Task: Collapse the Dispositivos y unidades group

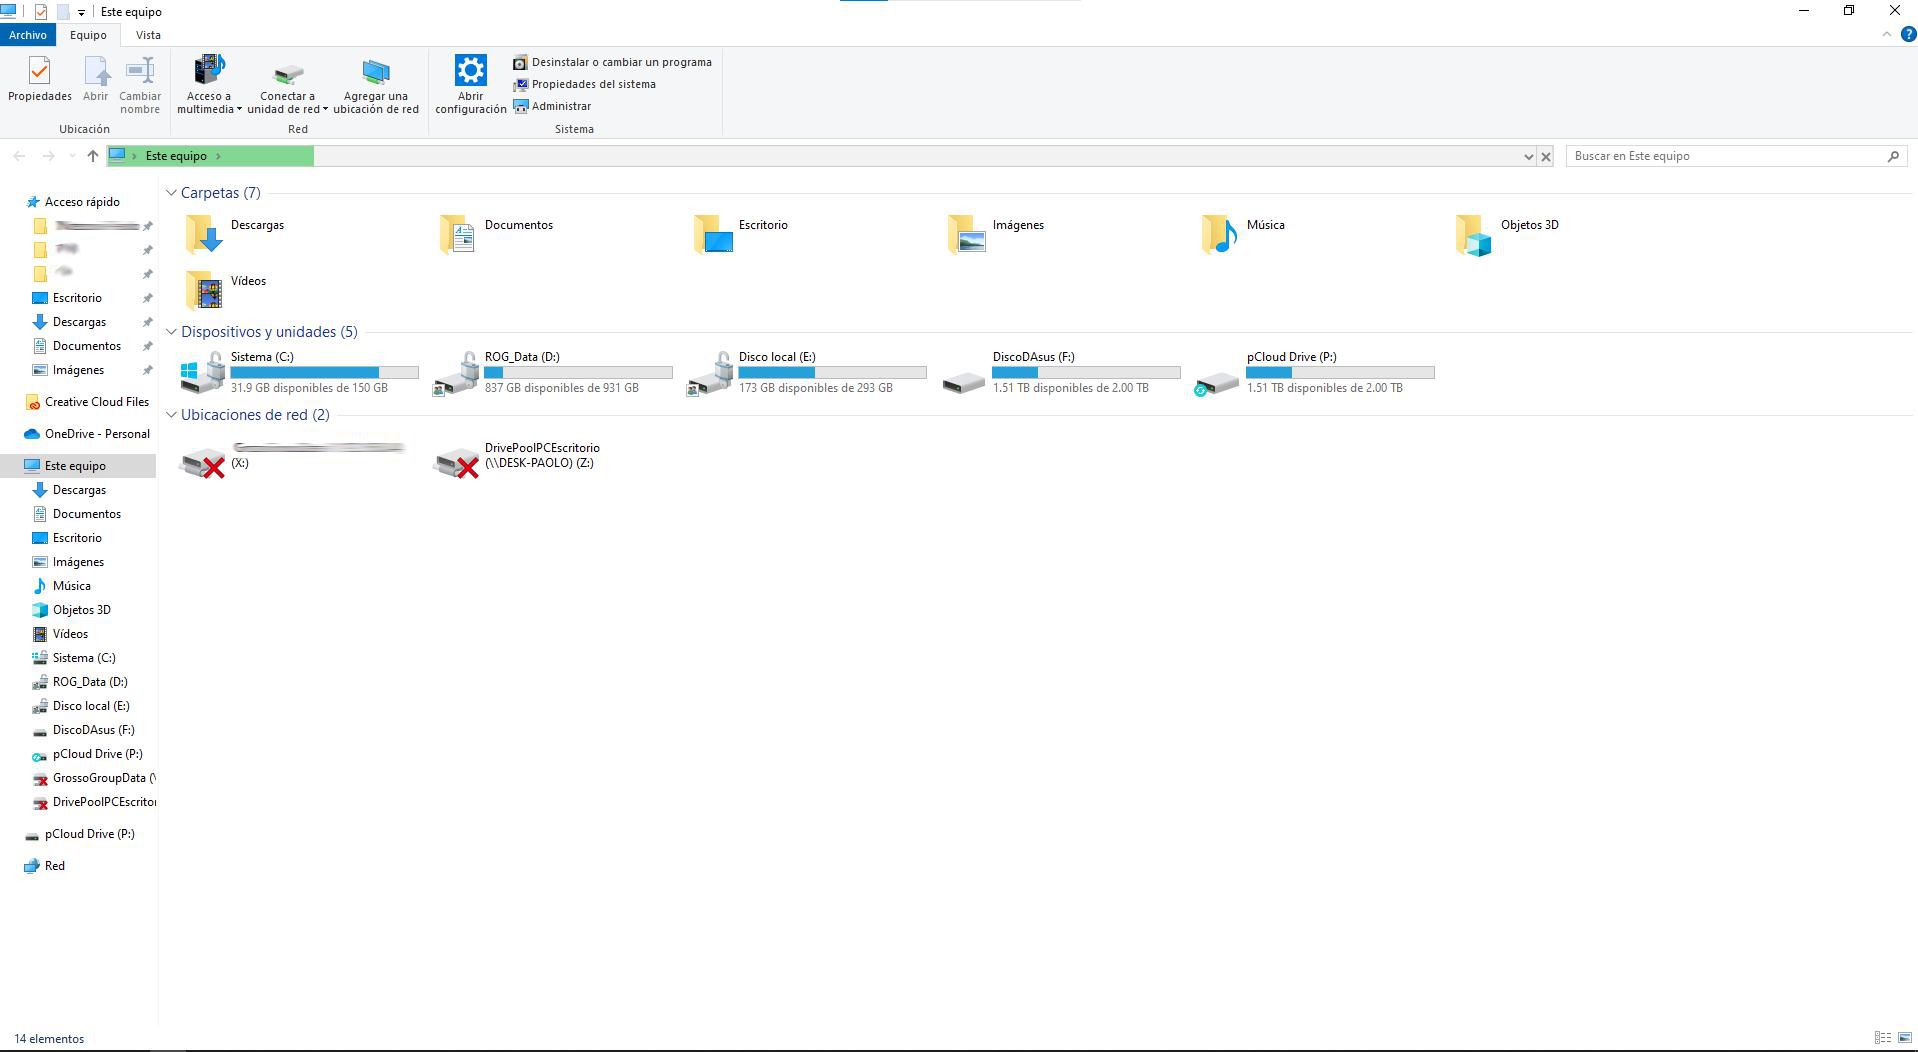Action: coord(171,332)
